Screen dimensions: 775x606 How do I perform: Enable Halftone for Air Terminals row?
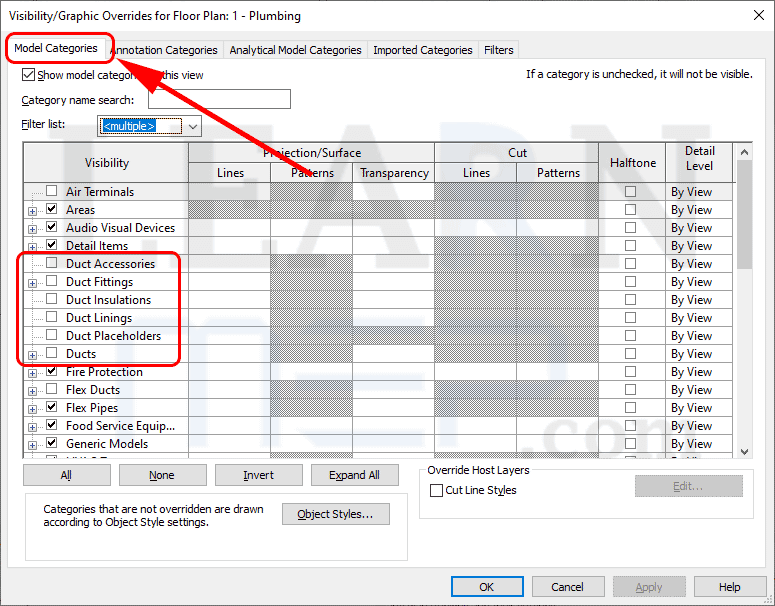(630, 192)
